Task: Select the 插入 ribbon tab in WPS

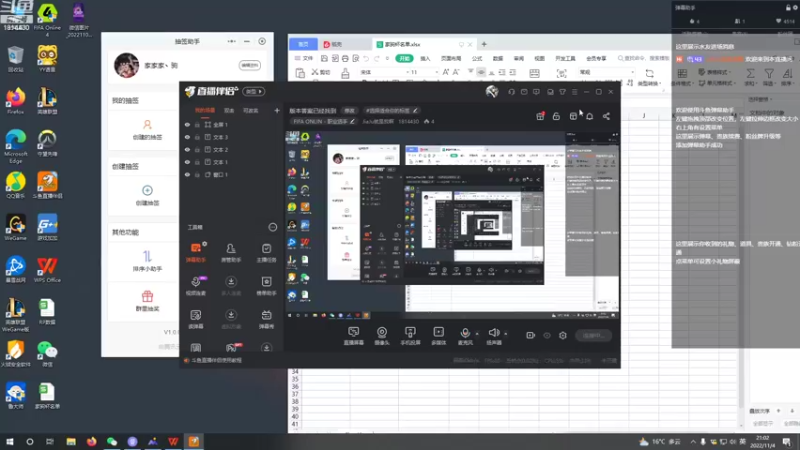Action: click(425, 59)
